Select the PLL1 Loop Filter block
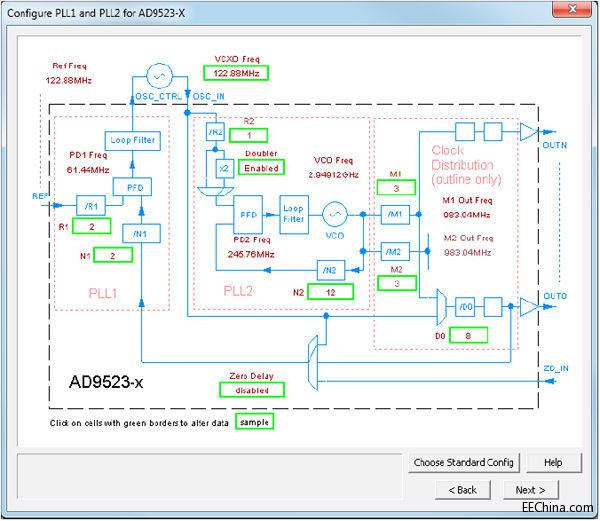Screen dimensions: 600x521 (x=132, y=140)
